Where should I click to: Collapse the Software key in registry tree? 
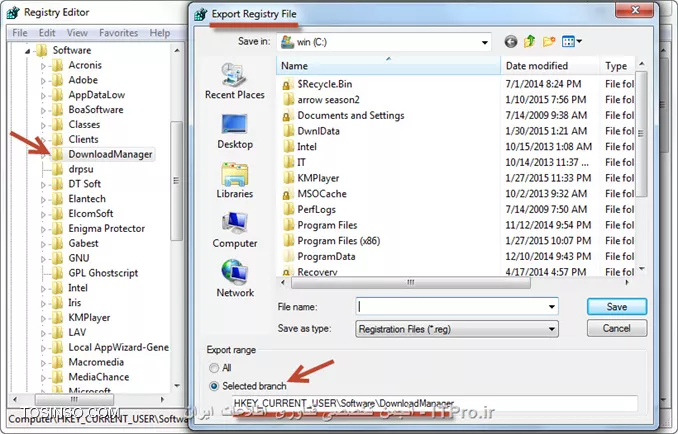pos(28,51)
